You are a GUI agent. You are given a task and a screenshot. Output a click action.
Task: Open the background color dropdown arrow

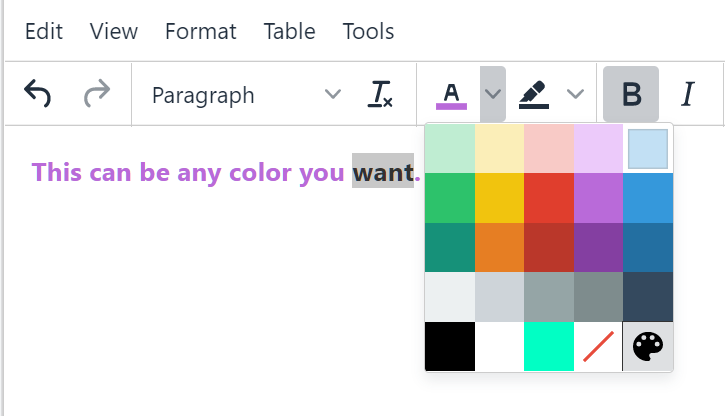tap(575, 94)
